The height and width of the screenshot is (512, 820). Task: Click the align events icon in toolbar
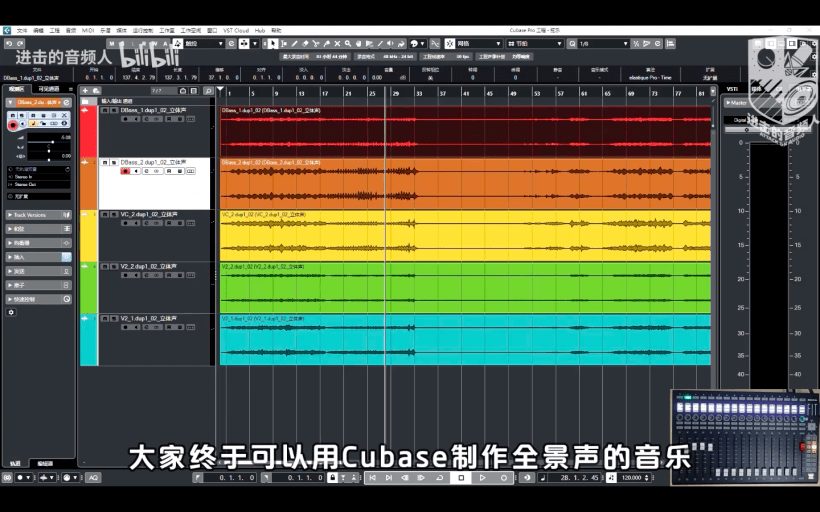coord(670,44)
